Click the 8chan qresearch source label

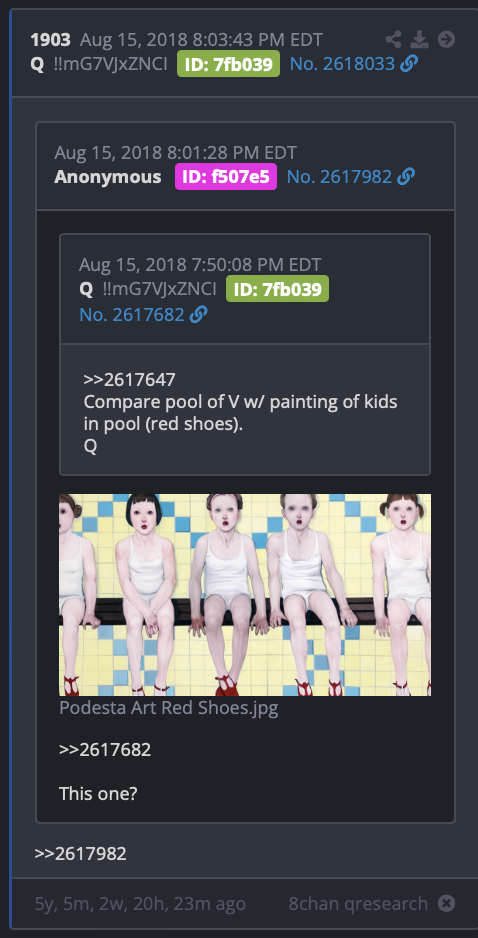pyautogui.click(x=358, y=903)
